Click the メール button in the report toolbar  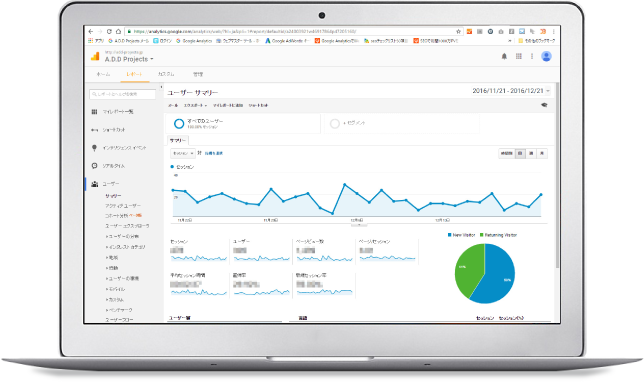pyautogui.click(x=173, y=106)
